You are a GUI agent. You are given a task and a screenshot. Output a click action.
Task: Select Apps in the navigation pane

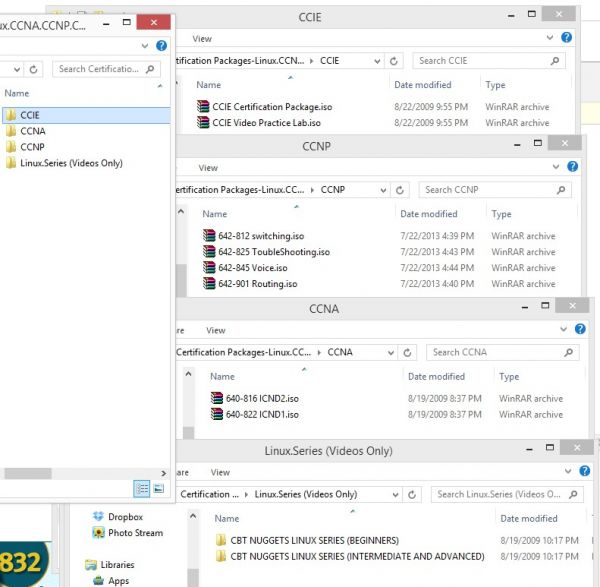point(118,580)
